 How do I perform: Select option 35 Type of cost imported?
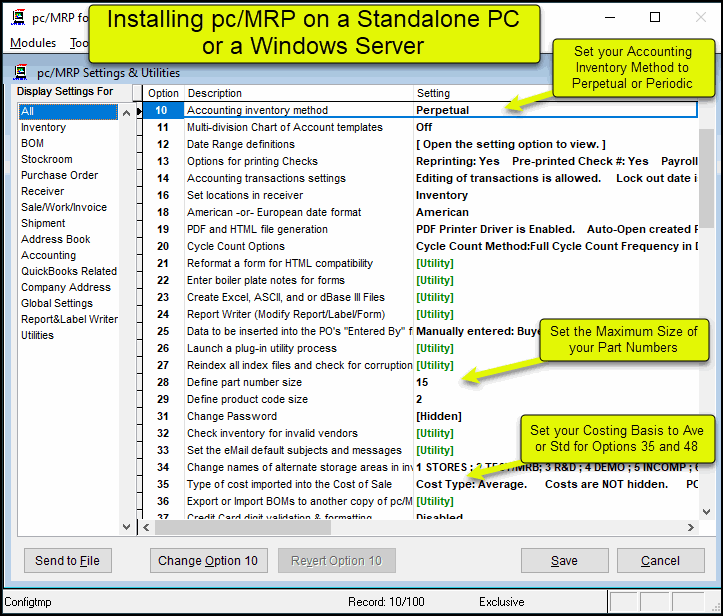tap(420, 485)
